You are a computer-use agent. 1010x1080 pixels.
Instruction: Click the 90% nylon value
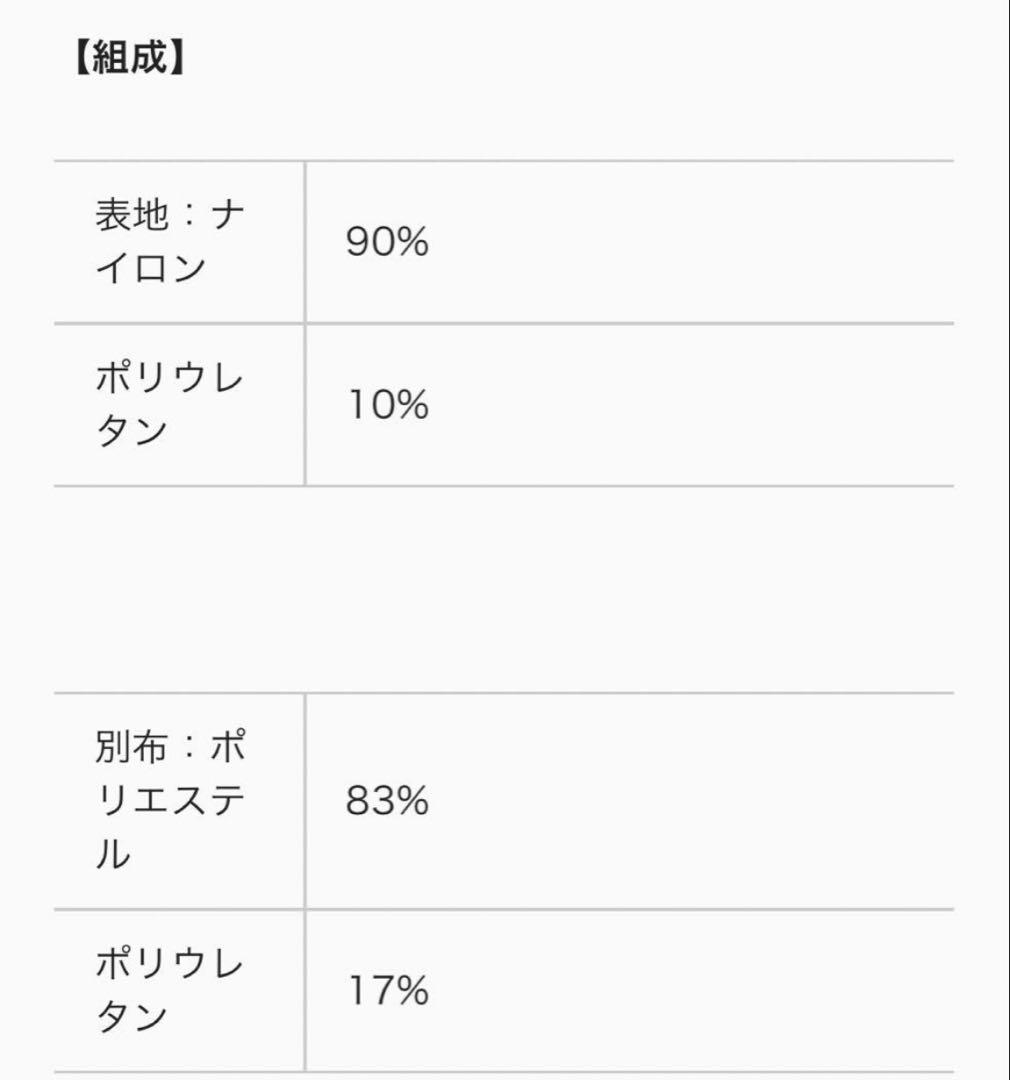point(387,242)
